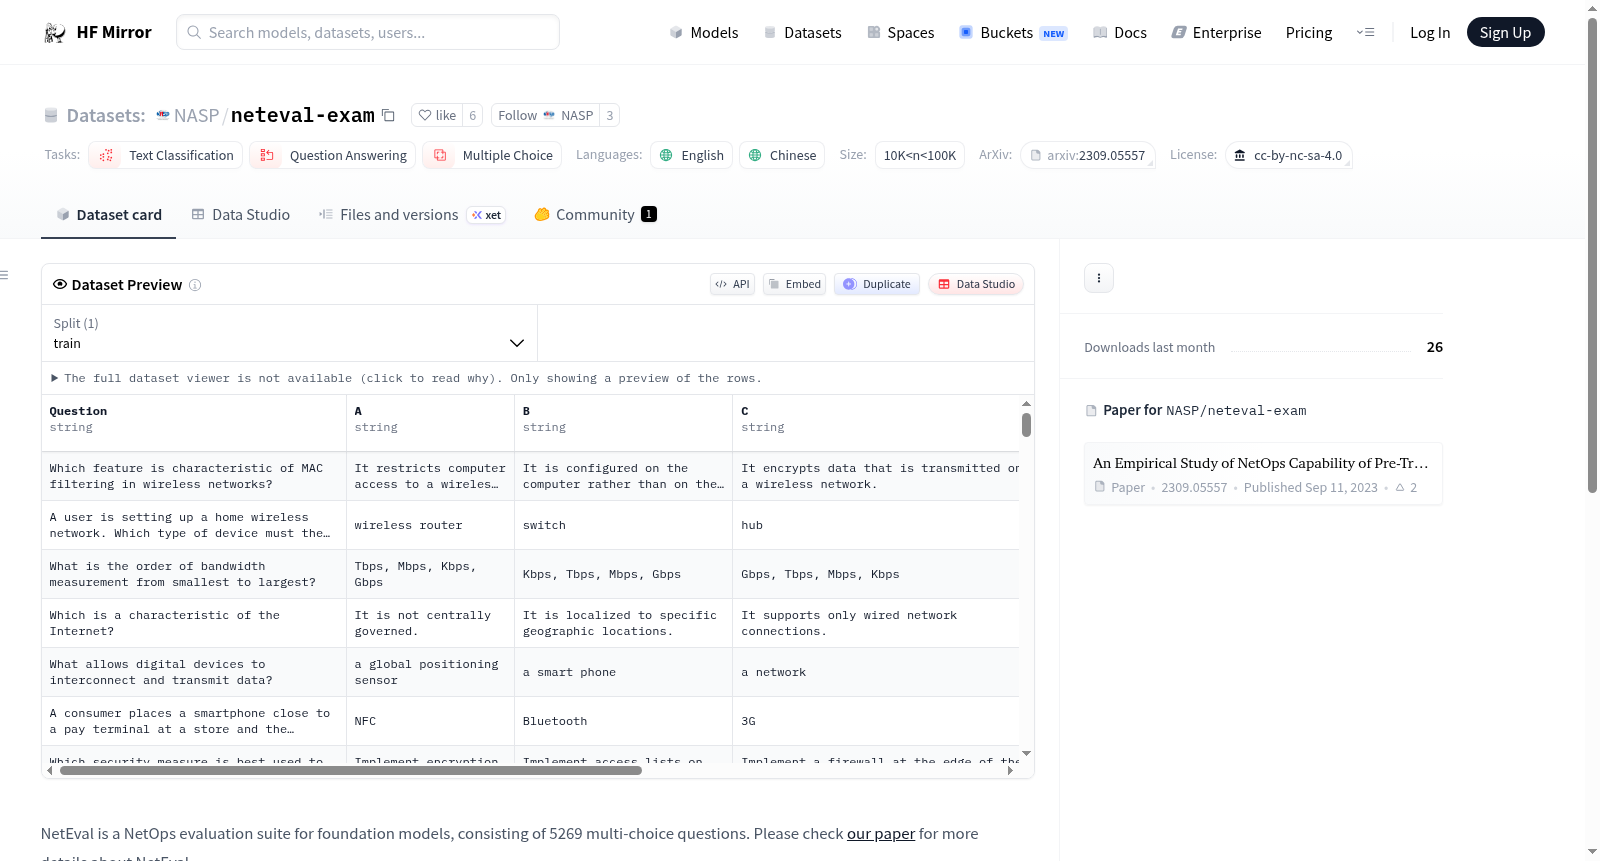Screen dimensions: 1600x861
Task: Click the upvote icon on the paper card
Action: pyautogui.click(x=1400, y=488)
